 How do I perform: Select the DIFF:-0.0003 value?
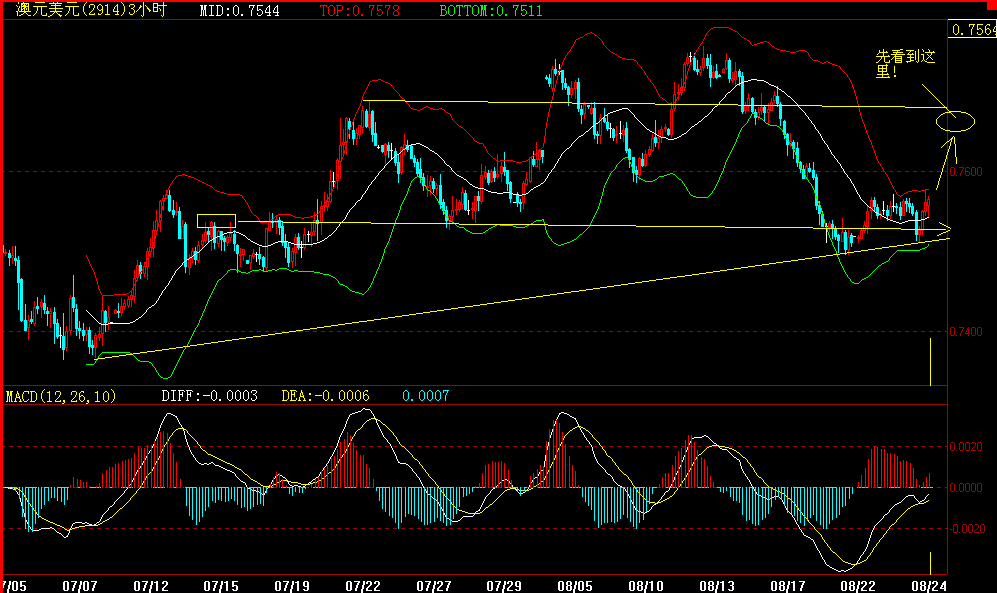pos(209,396)
